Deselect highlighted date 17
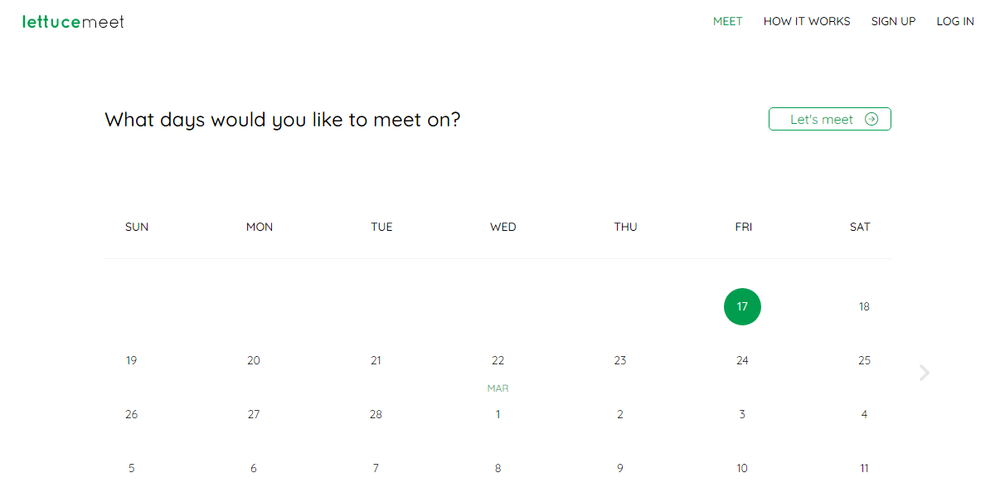This screenshot has height=504, width=1000. point(742,307)
